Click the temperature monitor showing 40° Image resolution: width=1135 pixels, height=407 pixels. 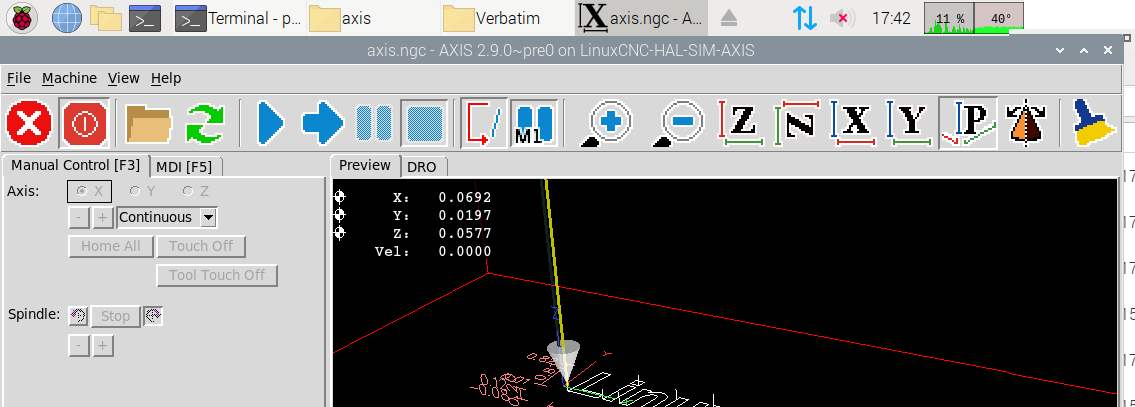pos(1000,18)
